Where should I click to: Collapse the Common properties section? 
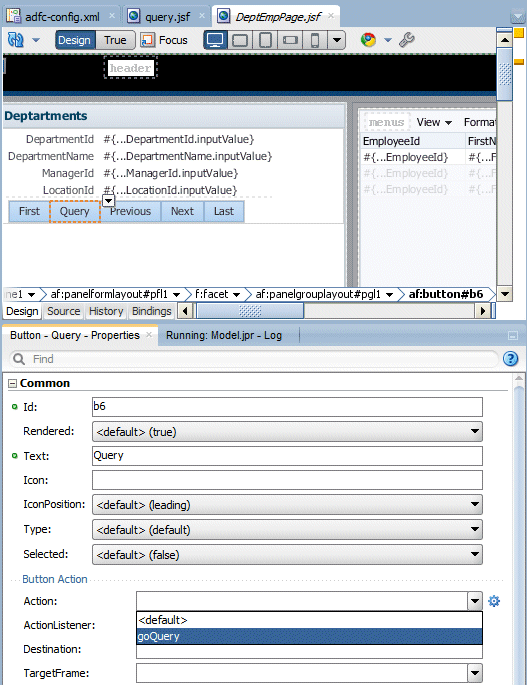tap(12, 384)
